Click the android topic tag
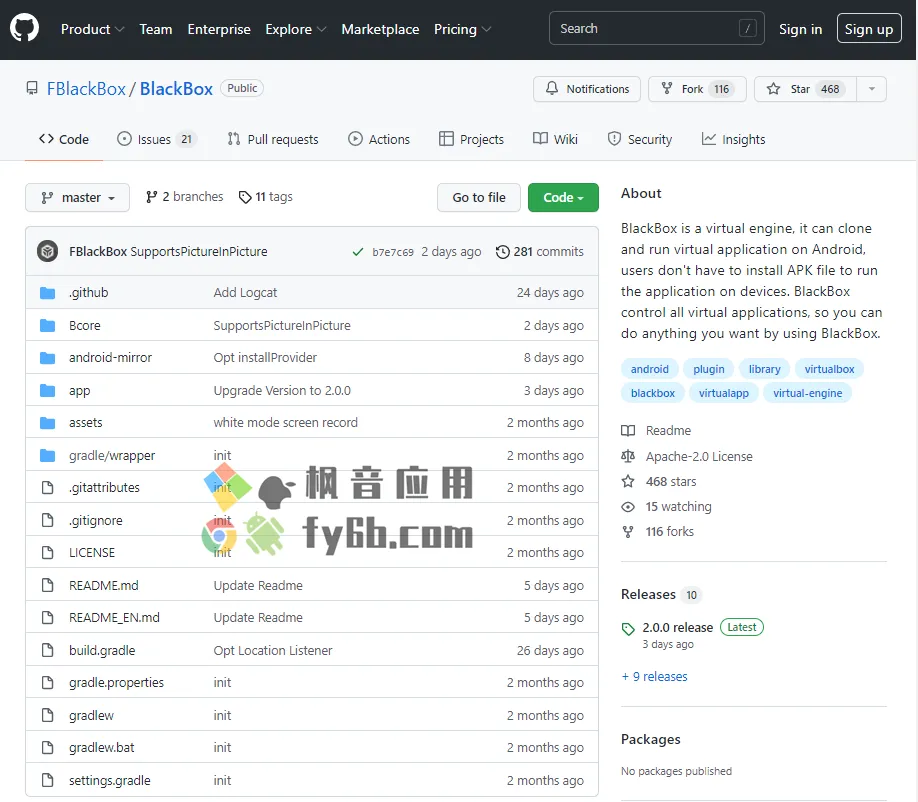 click(x=650, y=369)
